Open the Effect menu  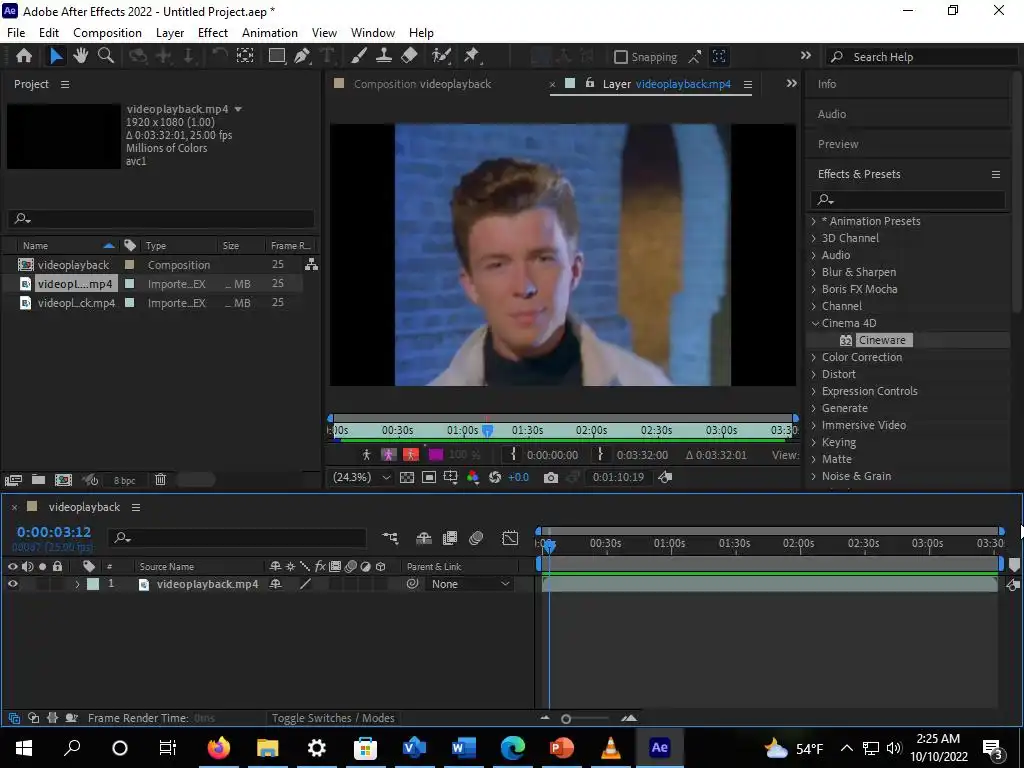coord(213,33)
